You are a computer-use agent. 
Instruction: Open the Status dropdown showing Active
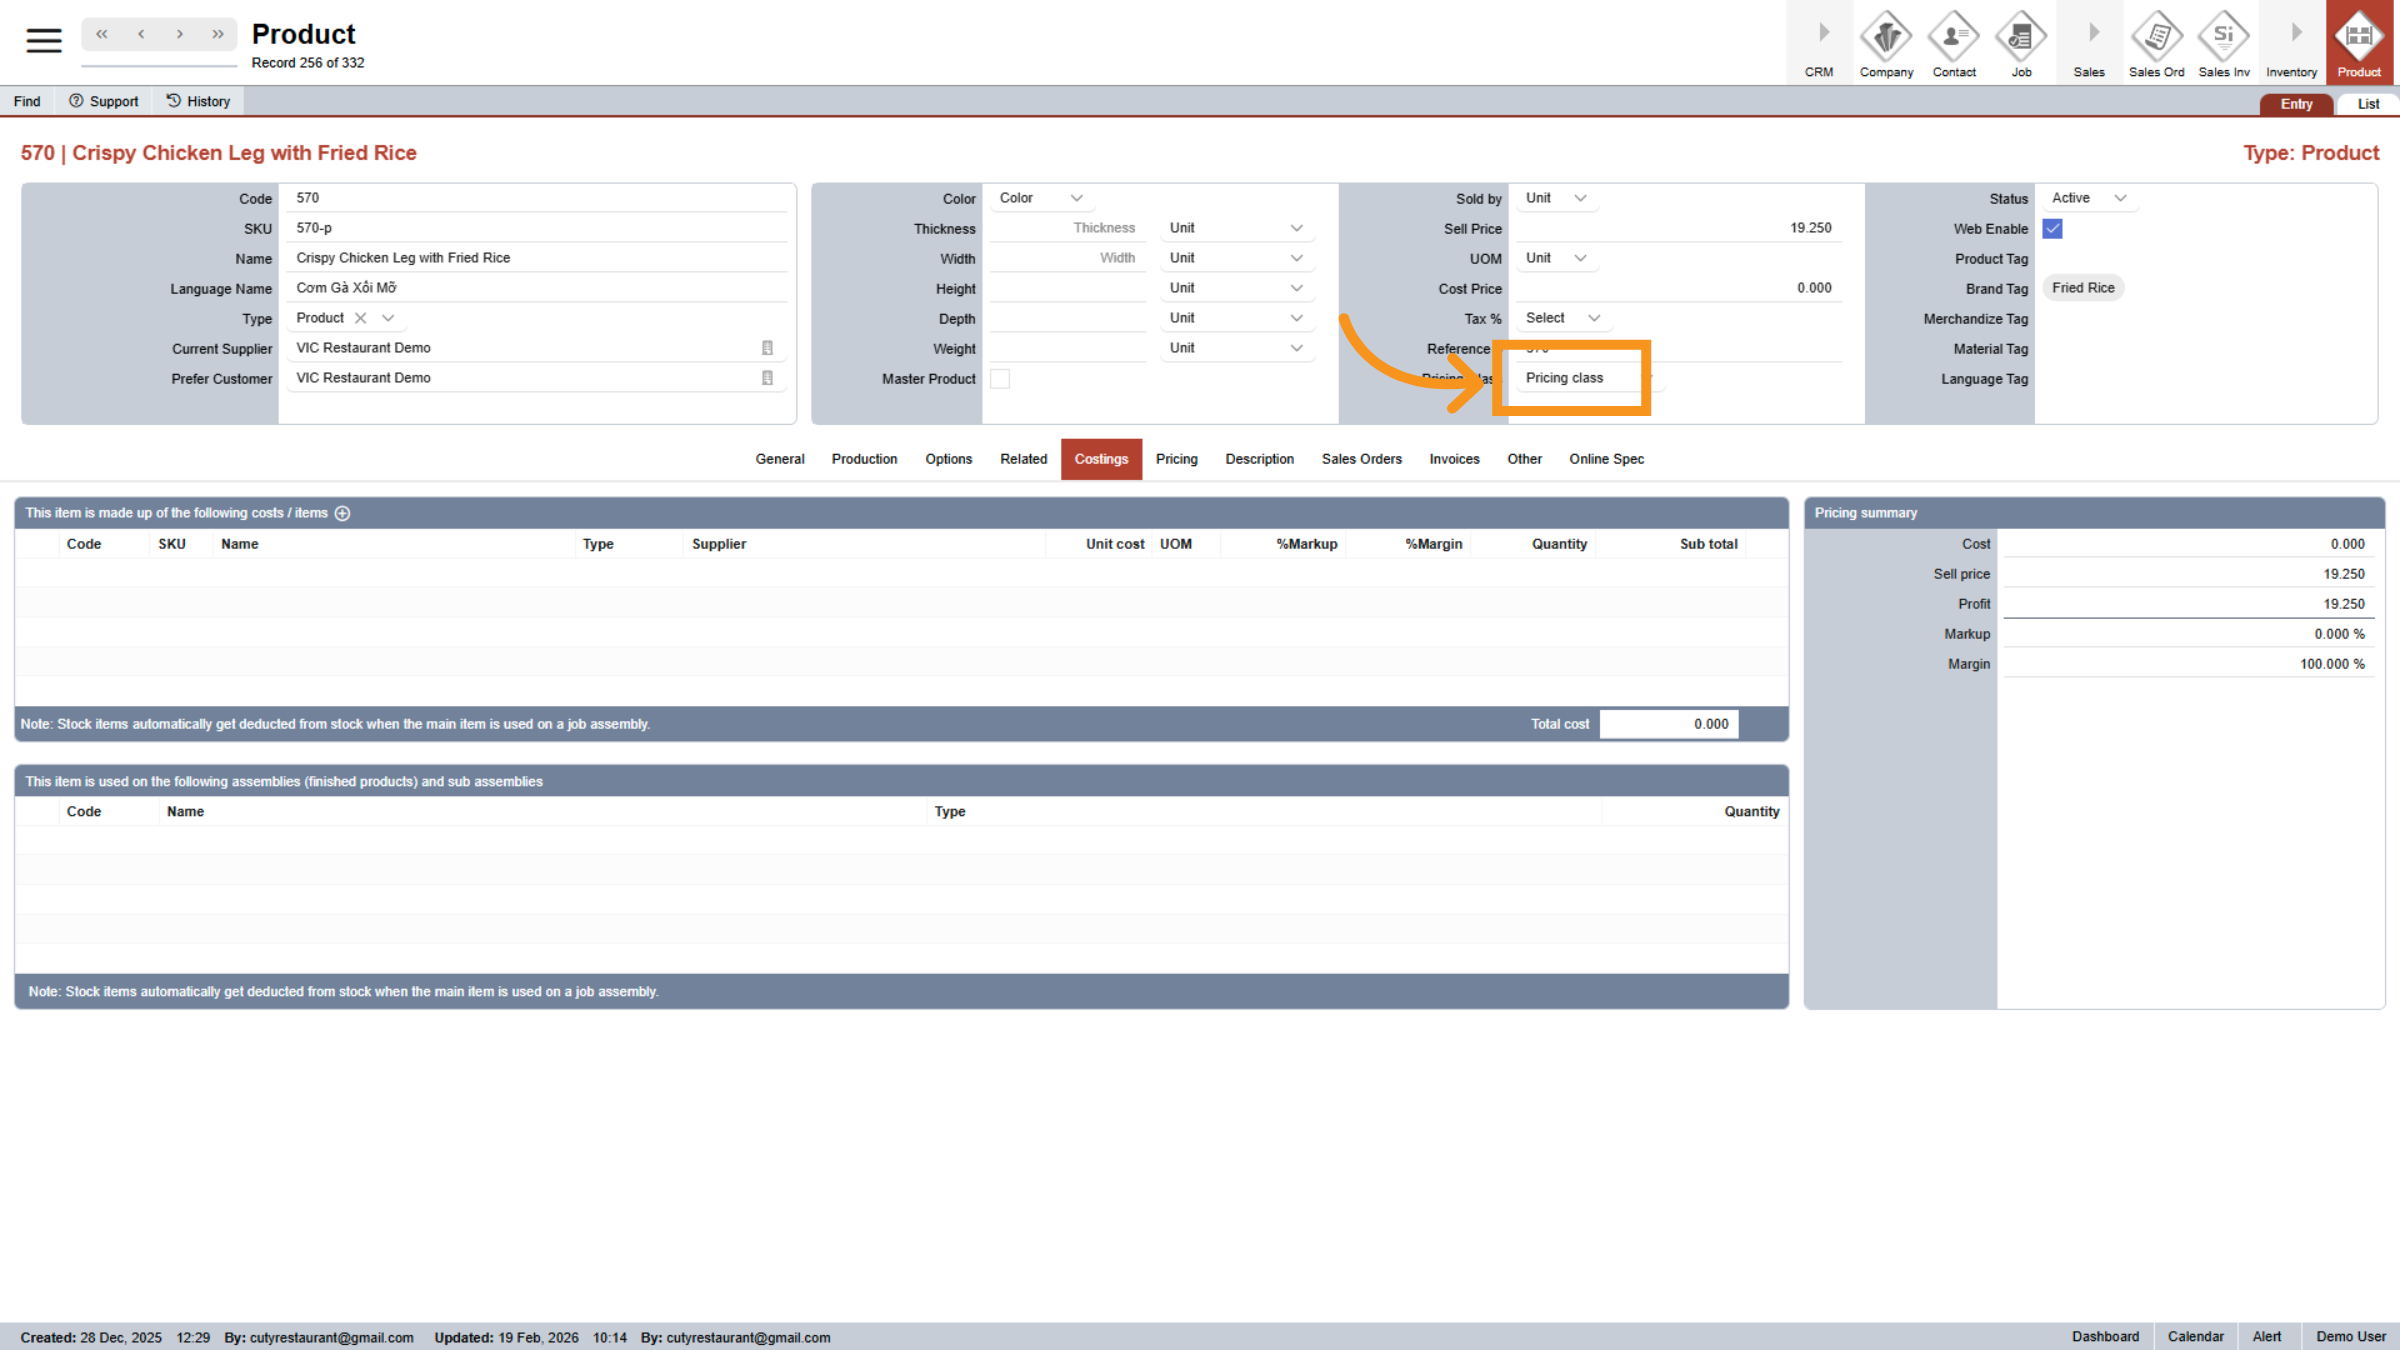point(2088,197)
